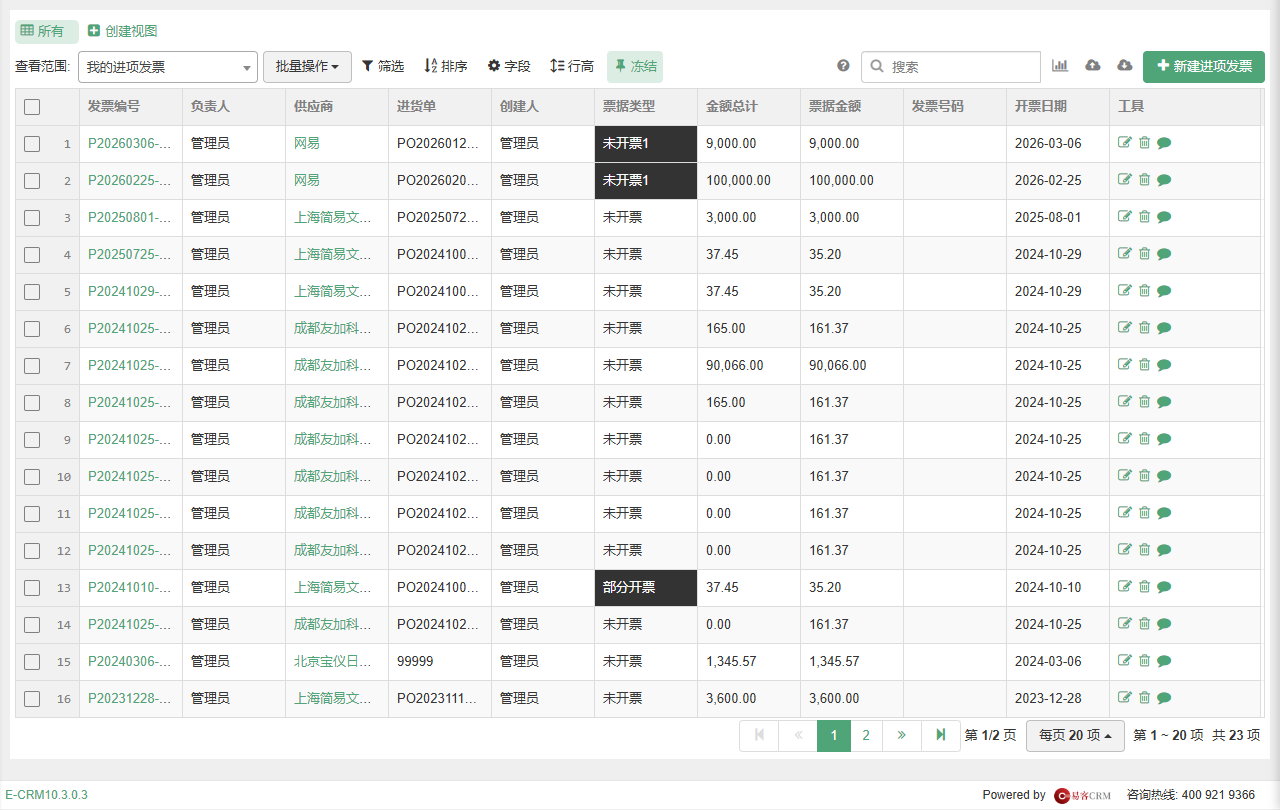Delete row 5 invoice P20241029
This screenshot has height=810, width=1280.
click(1144, 291)
